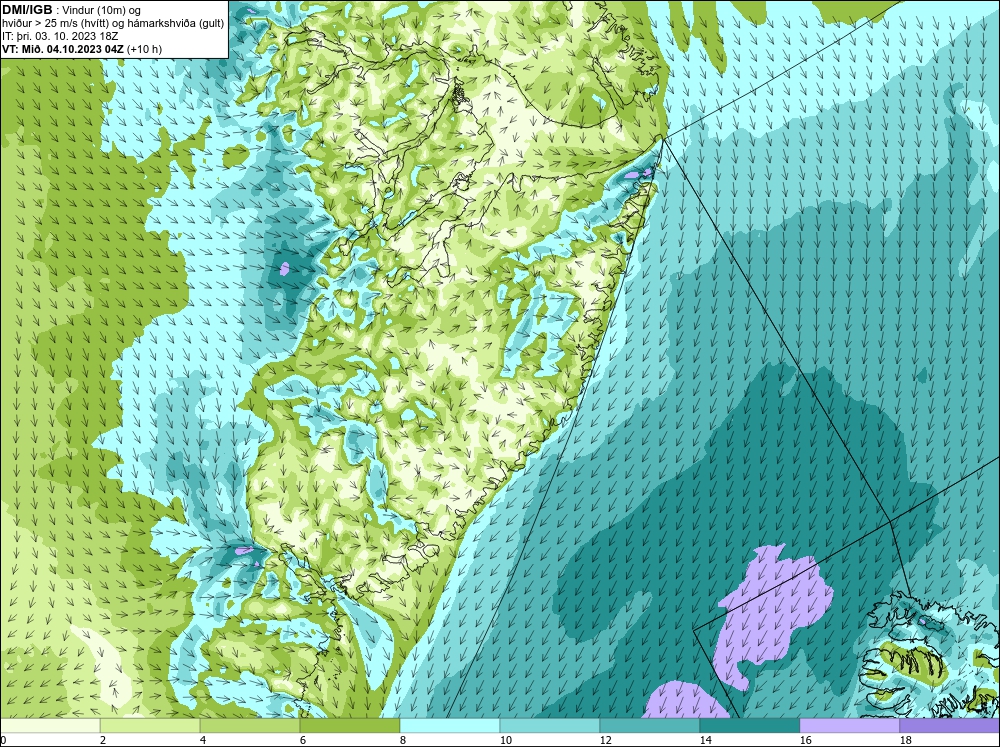Click the legend scale value "16"

point(805,740)
